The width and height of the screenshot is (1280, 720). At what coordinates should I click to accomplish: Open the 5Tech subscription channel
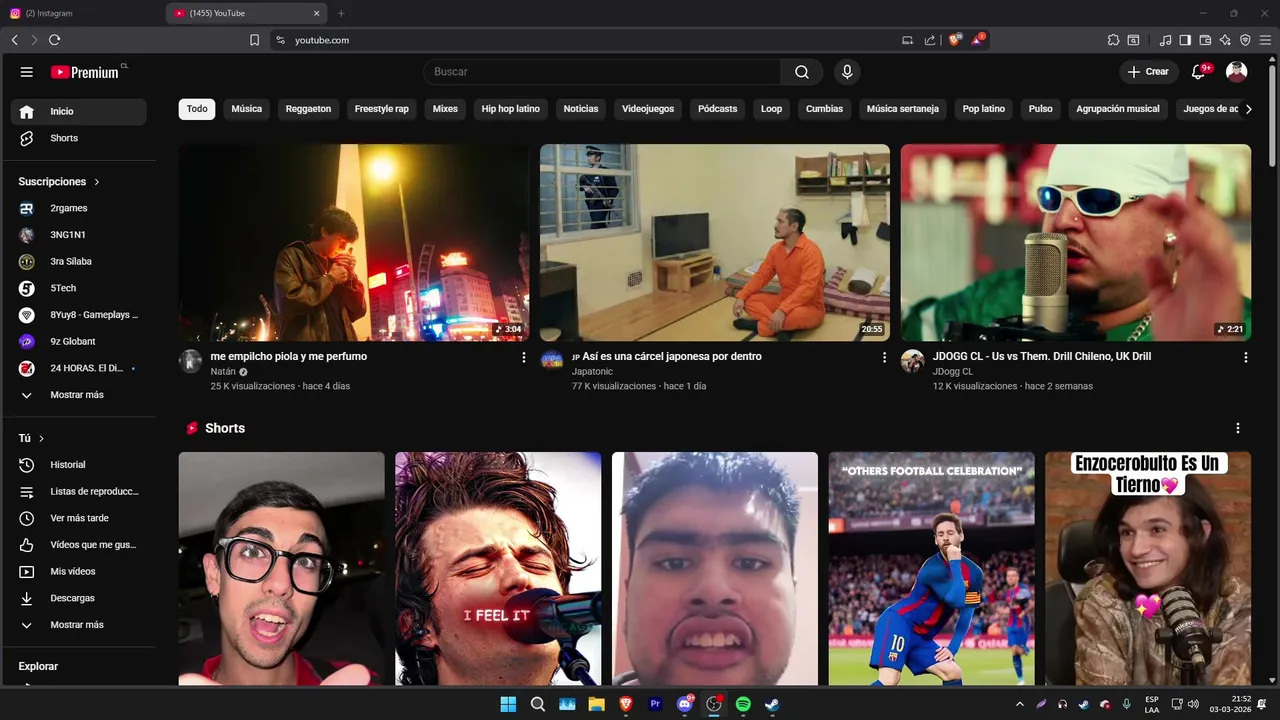tap(79, 288)
